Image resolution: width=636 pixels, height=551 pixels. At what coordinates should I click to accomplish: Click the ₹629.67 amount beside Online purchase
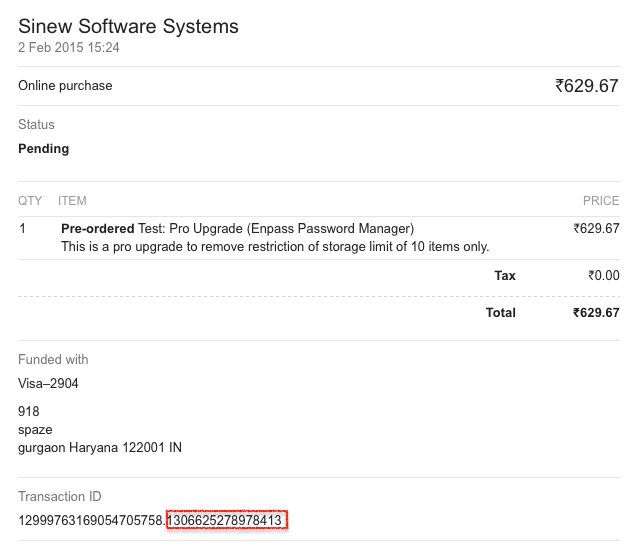click(x=587, y=86)
